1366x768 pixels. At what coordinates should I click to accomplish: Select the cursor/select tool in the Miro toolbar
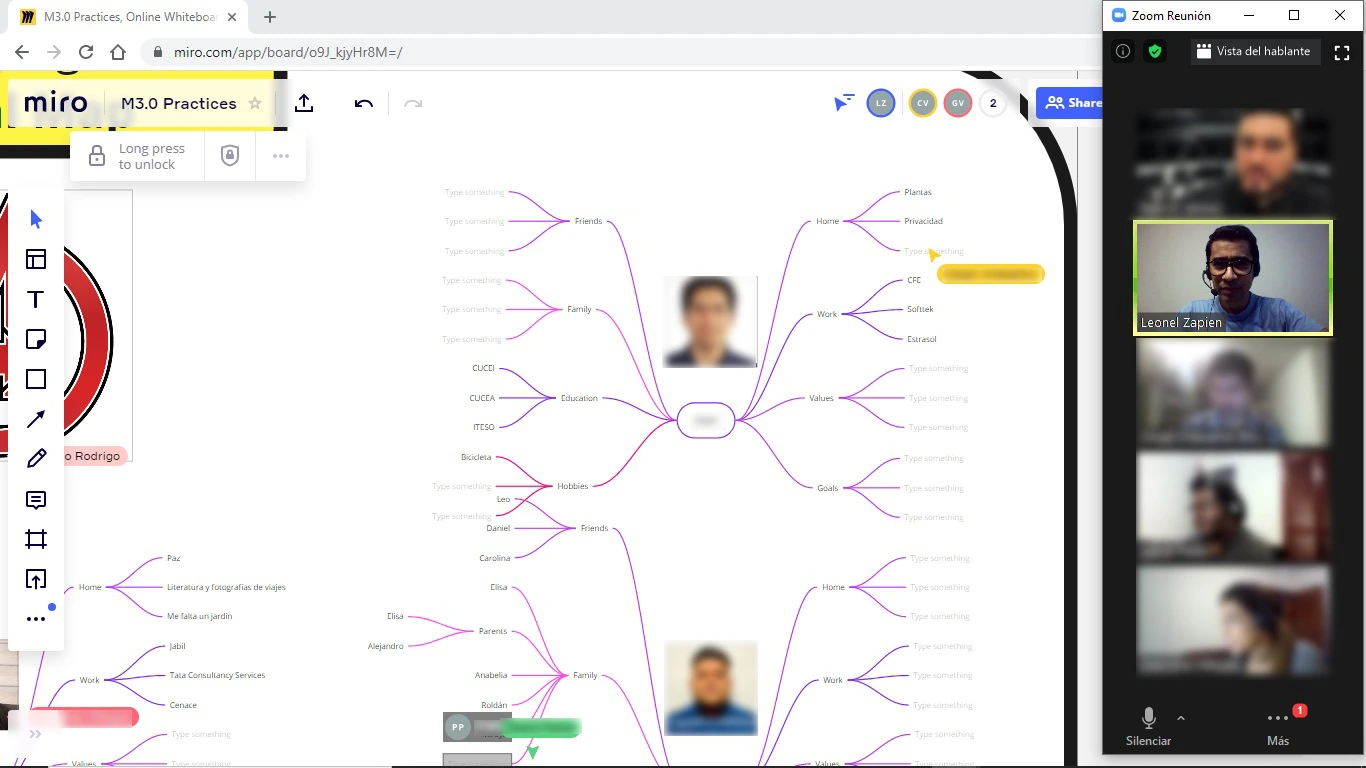(x=35, y=219)
